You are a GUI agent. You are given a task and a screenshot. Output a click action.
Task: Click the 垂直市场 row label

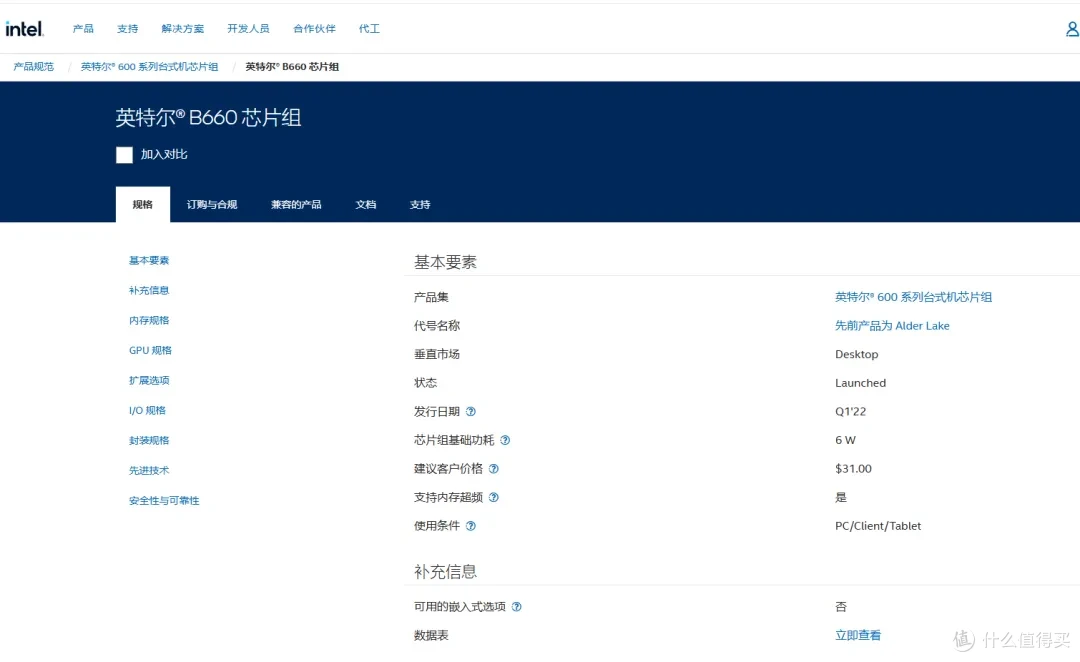437,354
